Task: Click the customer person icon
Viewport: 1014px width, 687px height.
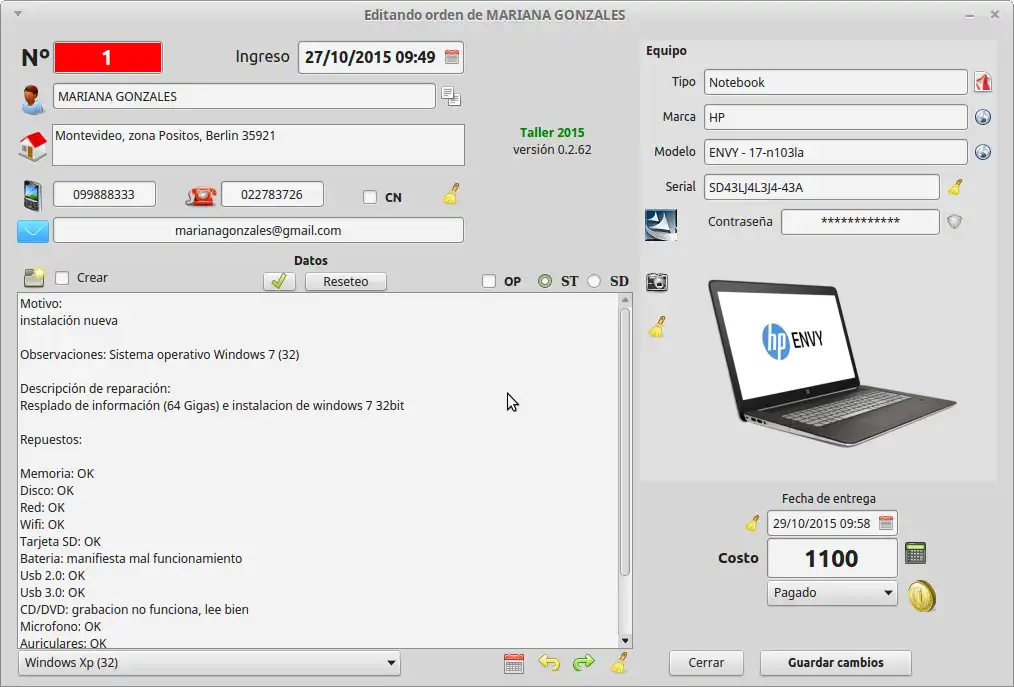Action: 32,99
